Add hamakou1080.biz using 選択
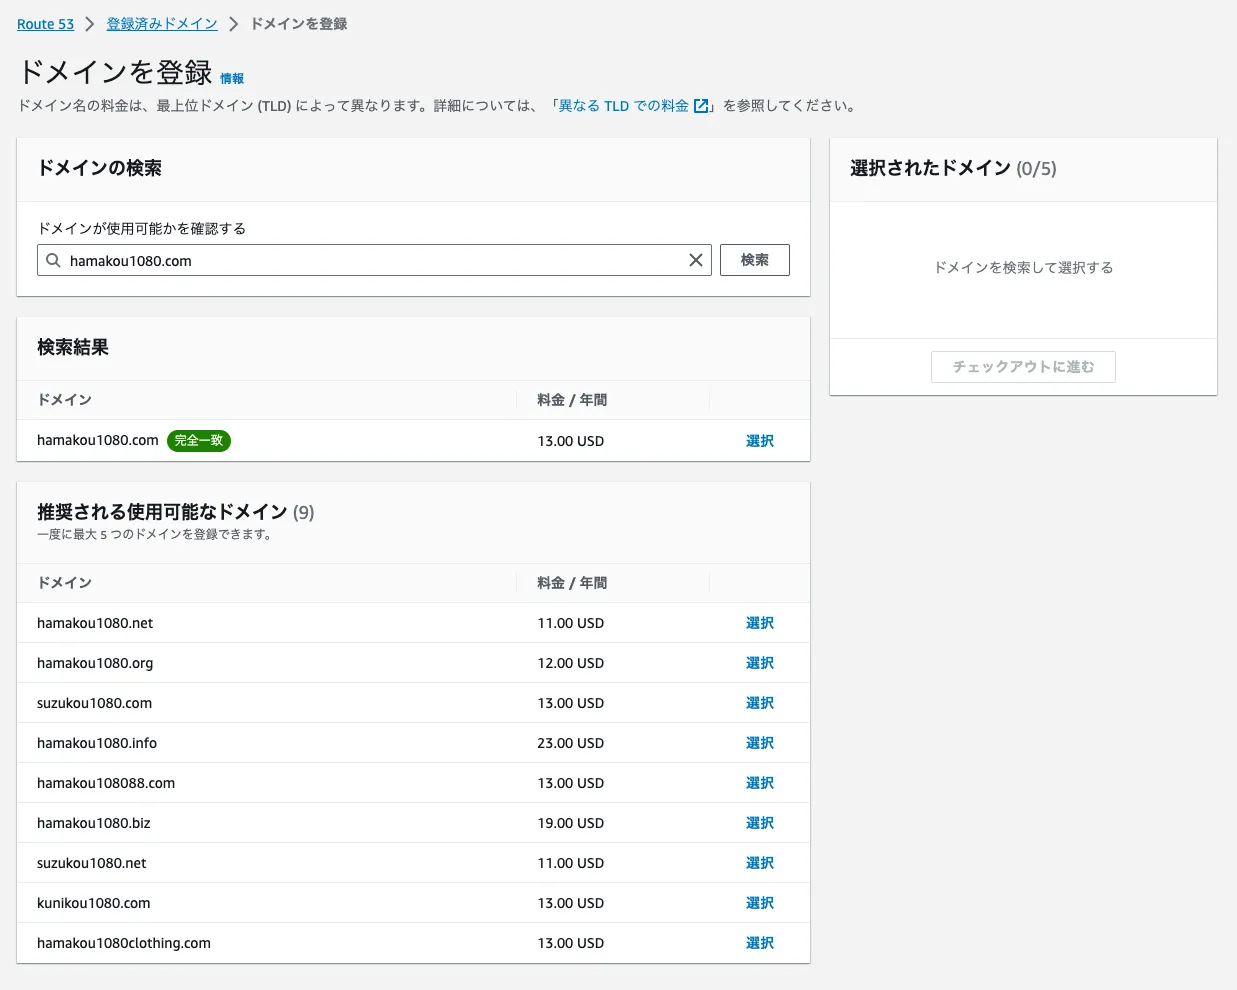The width and height of the screenshot is (1237, 990). pos(759,823)
